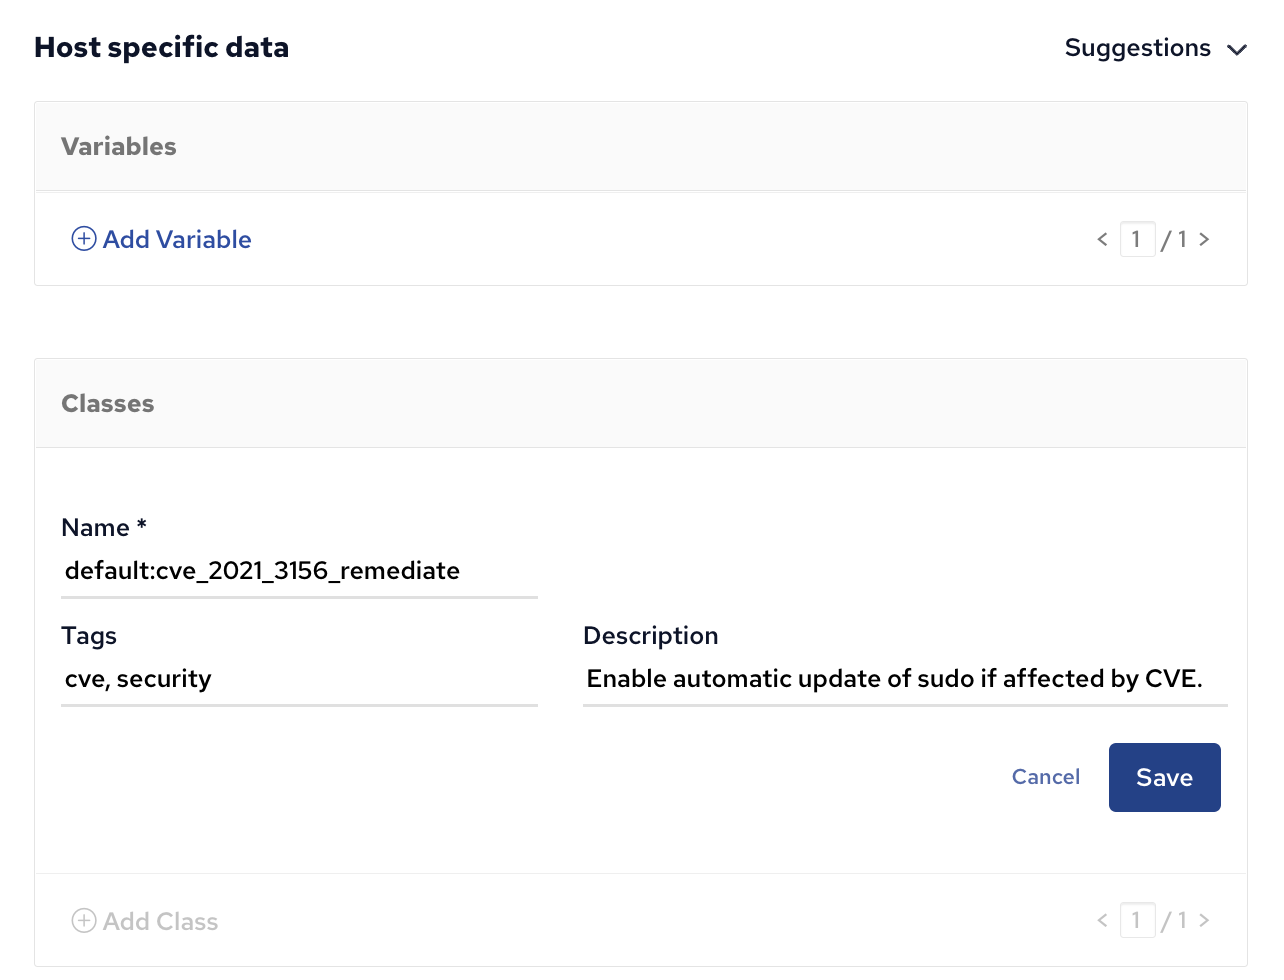The width and height of the screenshot is (1284, 980).
Task: Cancel the class edit
Action: (1046, 777)
